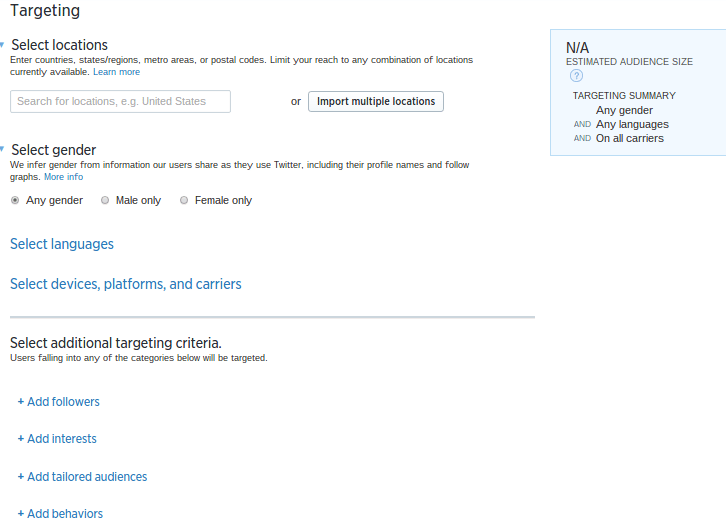Screen dimensions: 726x520
Task: Choose the Female only radio option
Action: (x=184, y=201)
